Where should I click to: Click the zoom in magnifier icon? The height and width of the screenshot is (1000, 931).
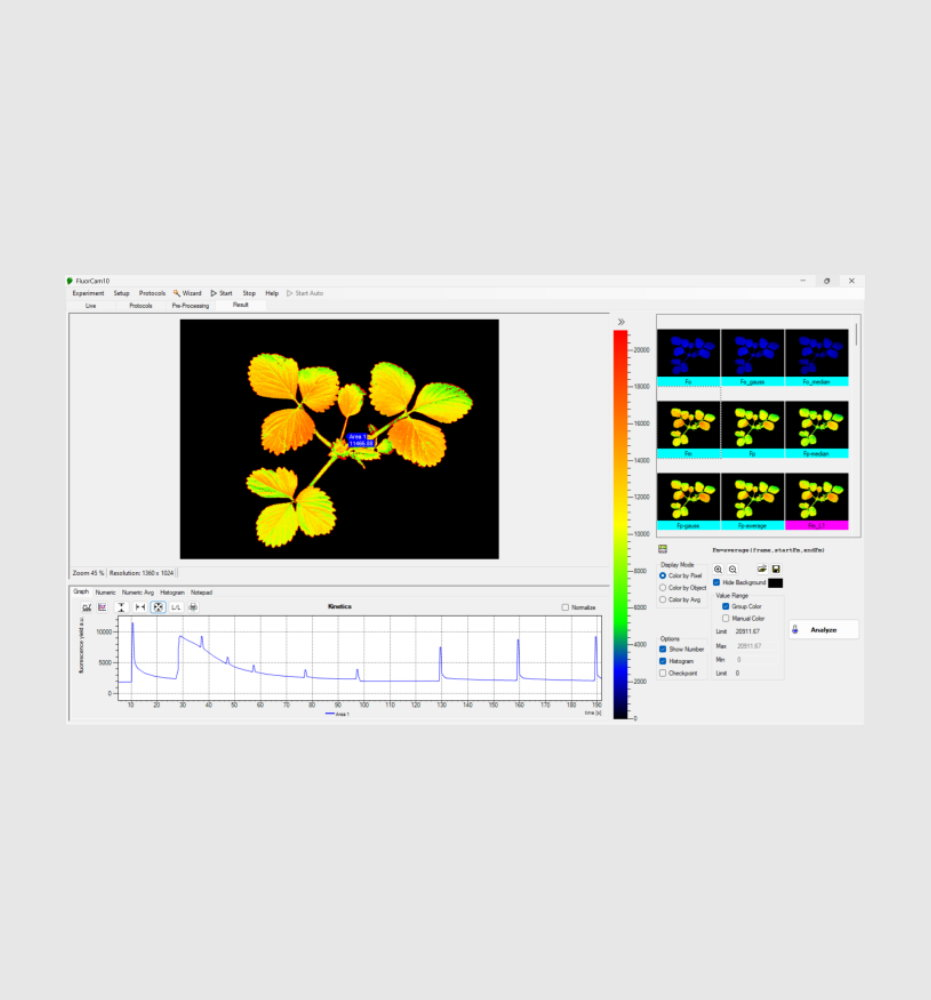coord(718,569)
